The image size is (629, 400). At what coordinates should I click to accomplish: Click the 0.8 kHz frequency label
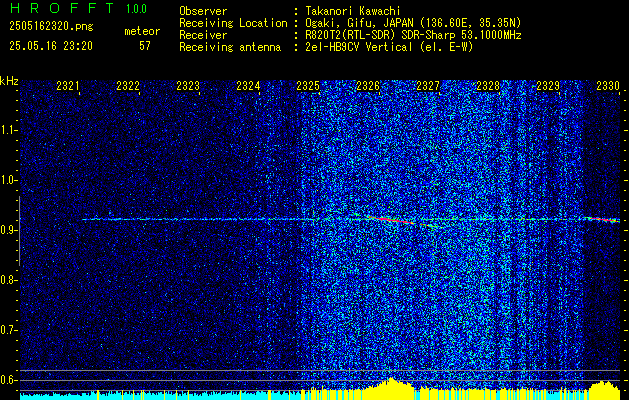[9, 280]
